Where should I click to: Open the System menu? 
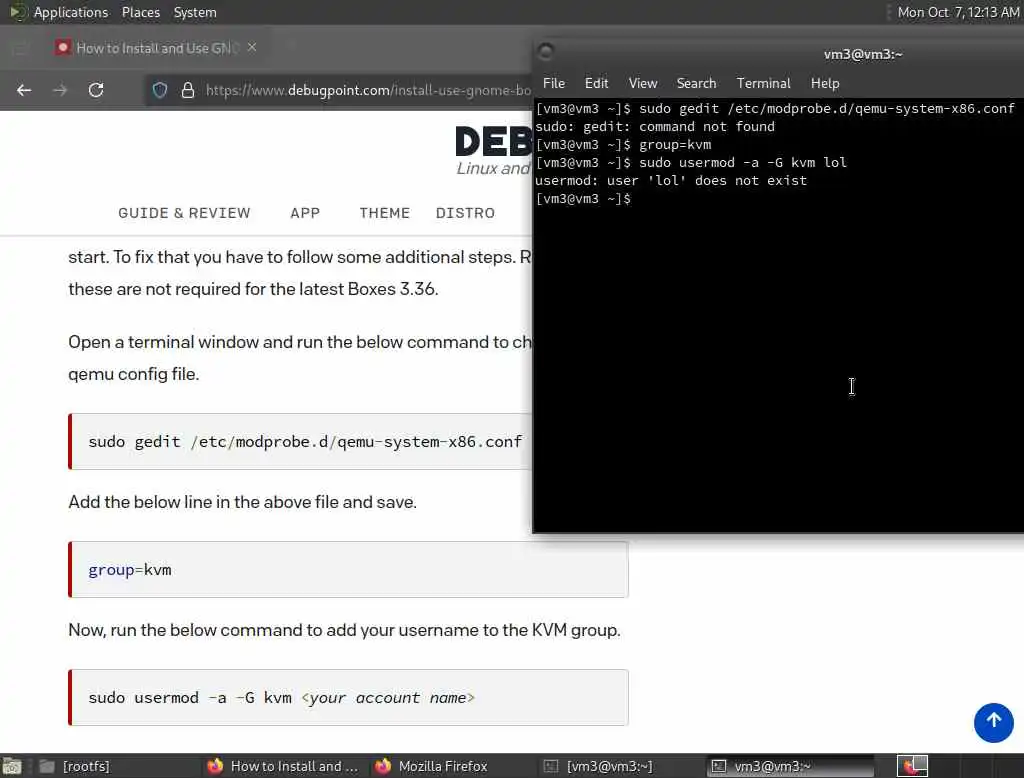[195, 12]
